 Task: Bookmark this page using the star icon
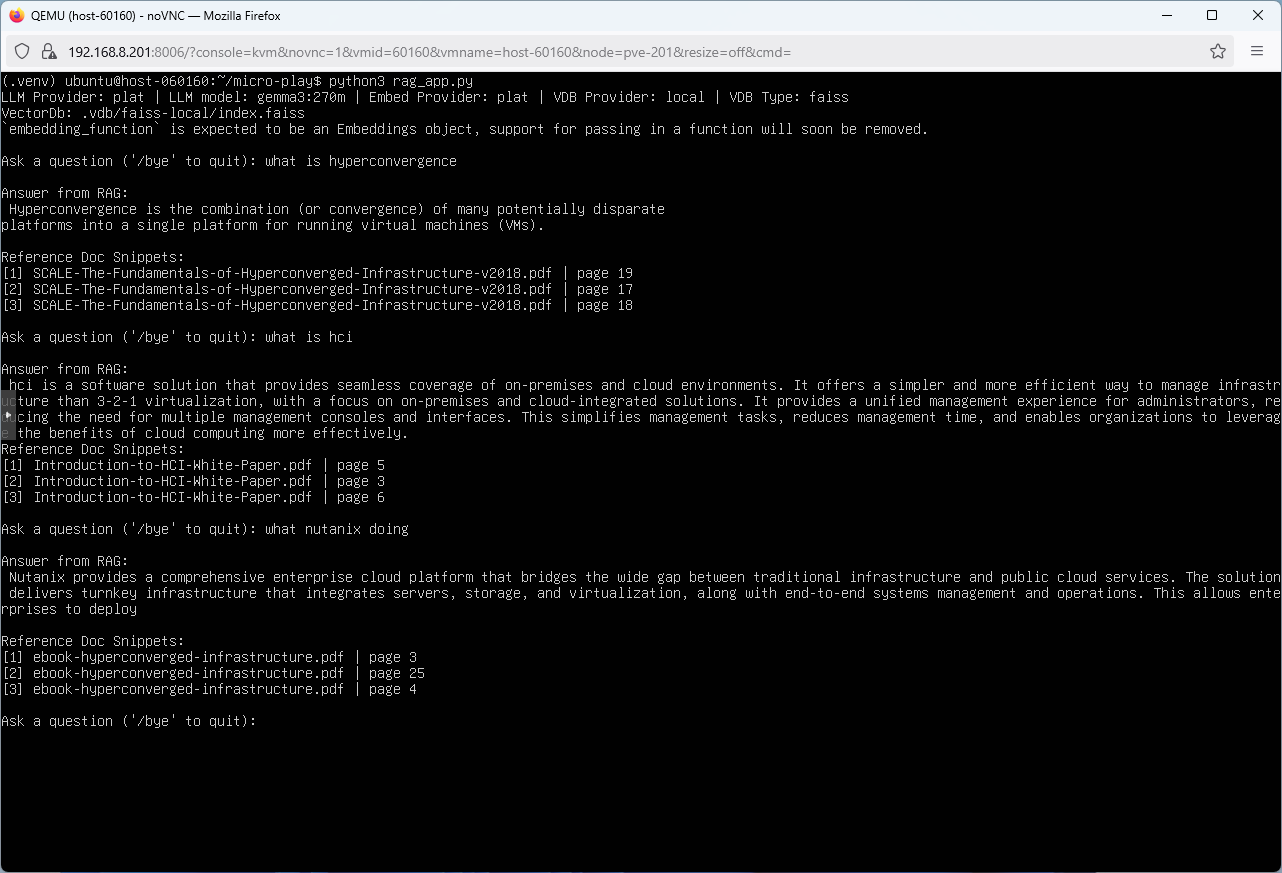1218,51
